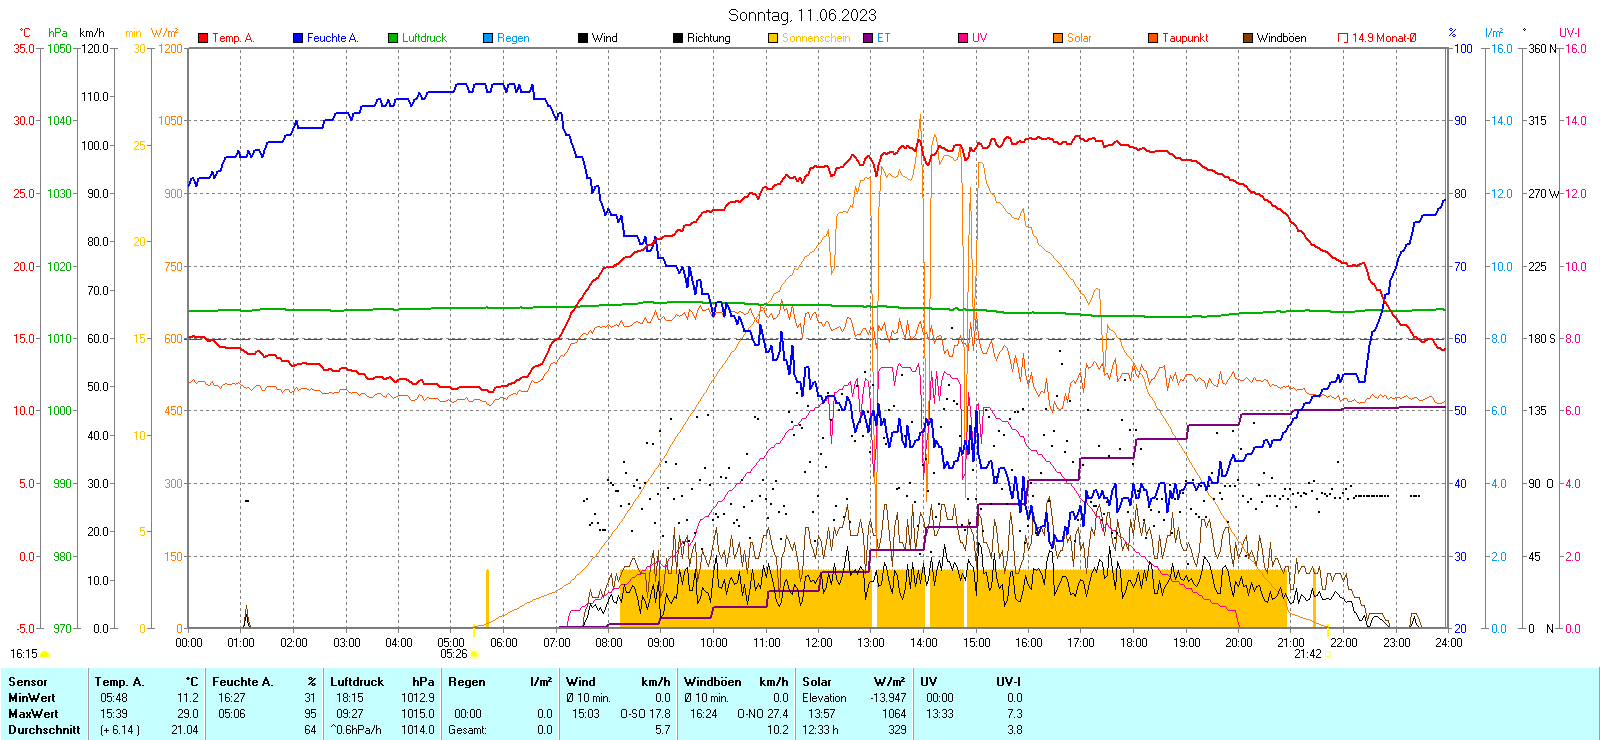Click the sunrise icon next to 05:26
Image resolution: width=1600 pixels, height=740 pixels.
[474, 654]
